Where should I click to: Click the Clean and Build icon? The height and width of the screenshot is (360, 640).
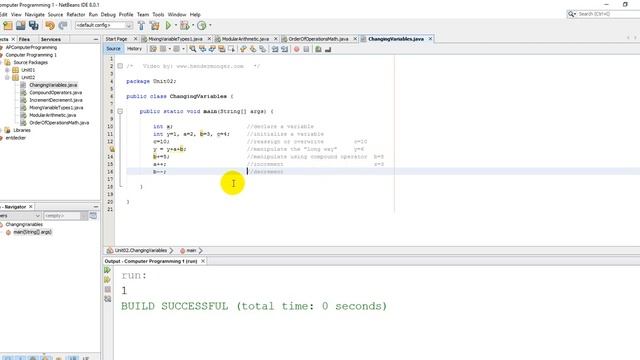click(155, 26)
